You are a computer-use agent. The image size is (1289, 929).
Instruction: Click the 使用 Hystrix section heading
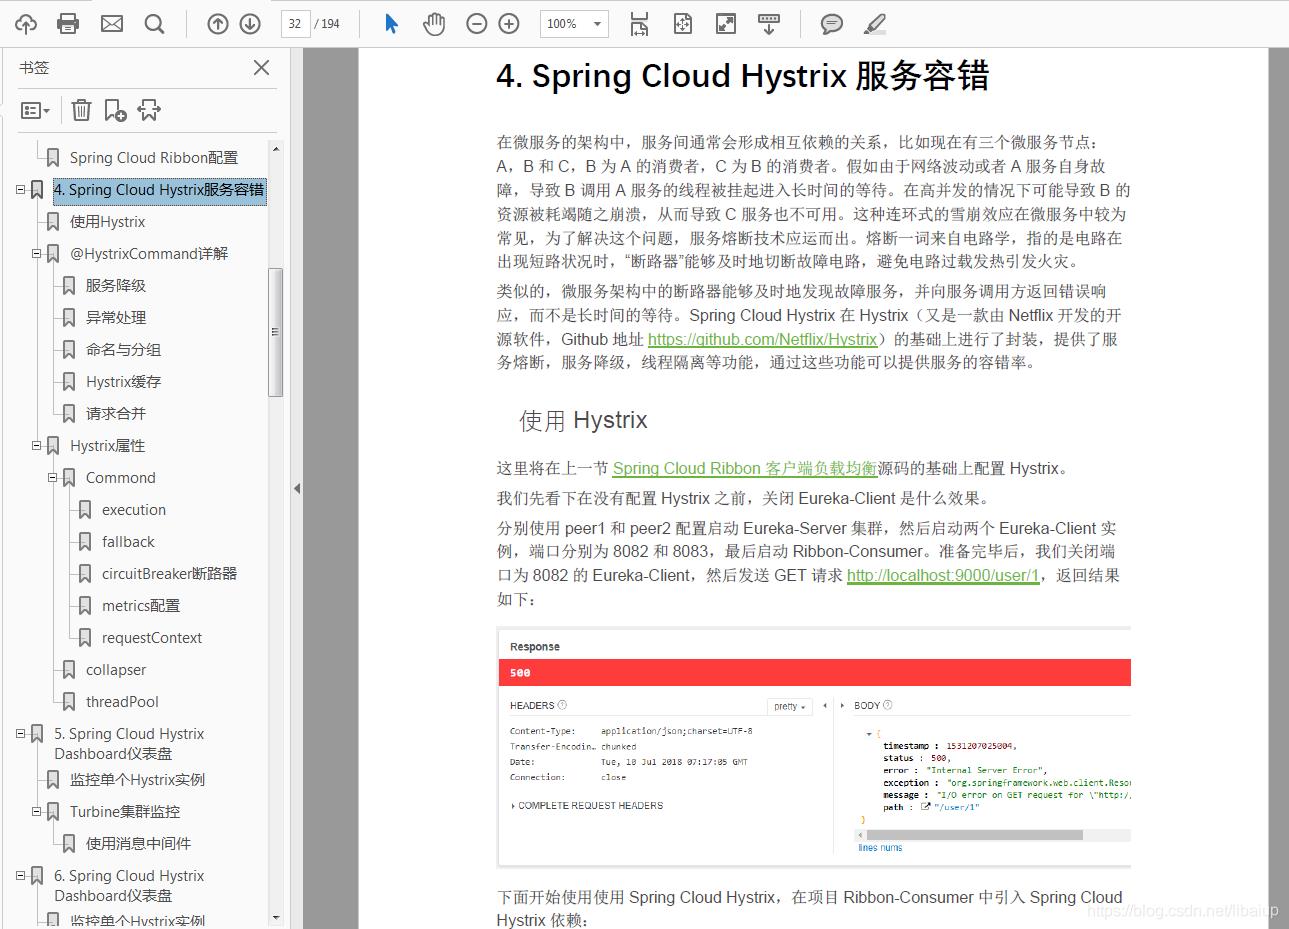583,420
